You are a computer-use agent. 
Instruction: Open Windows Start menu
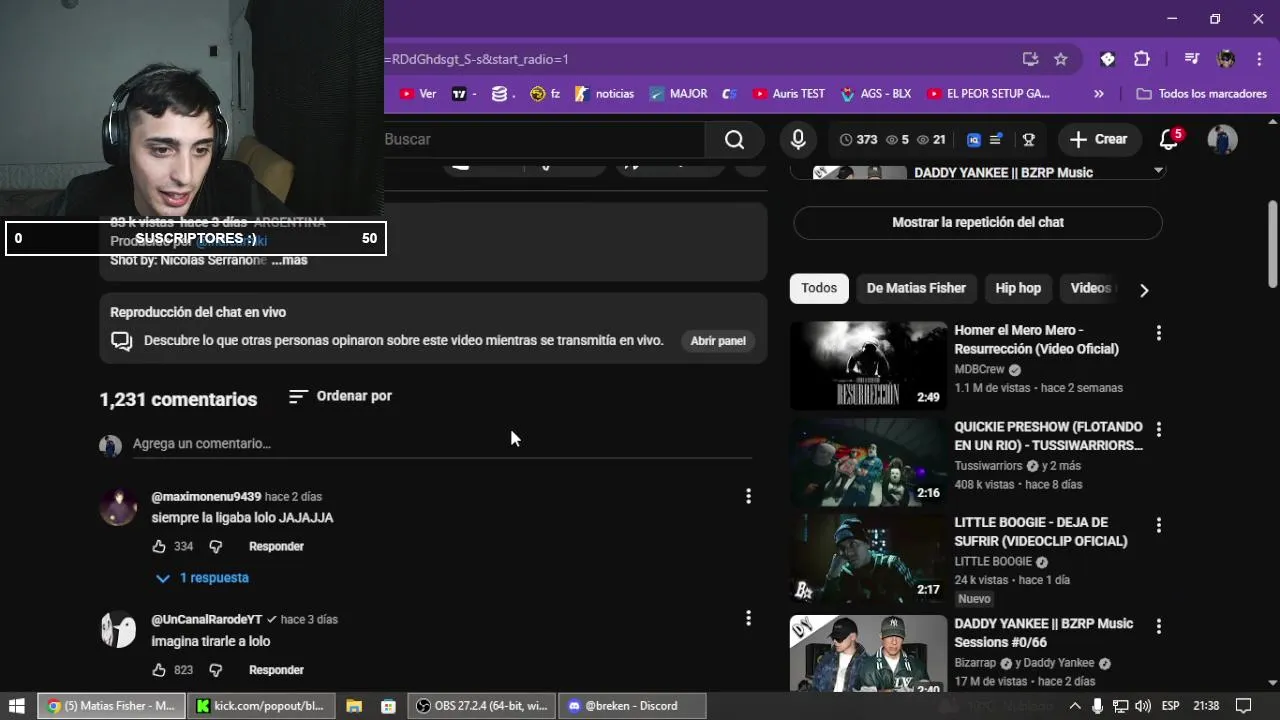coord(17,706)
